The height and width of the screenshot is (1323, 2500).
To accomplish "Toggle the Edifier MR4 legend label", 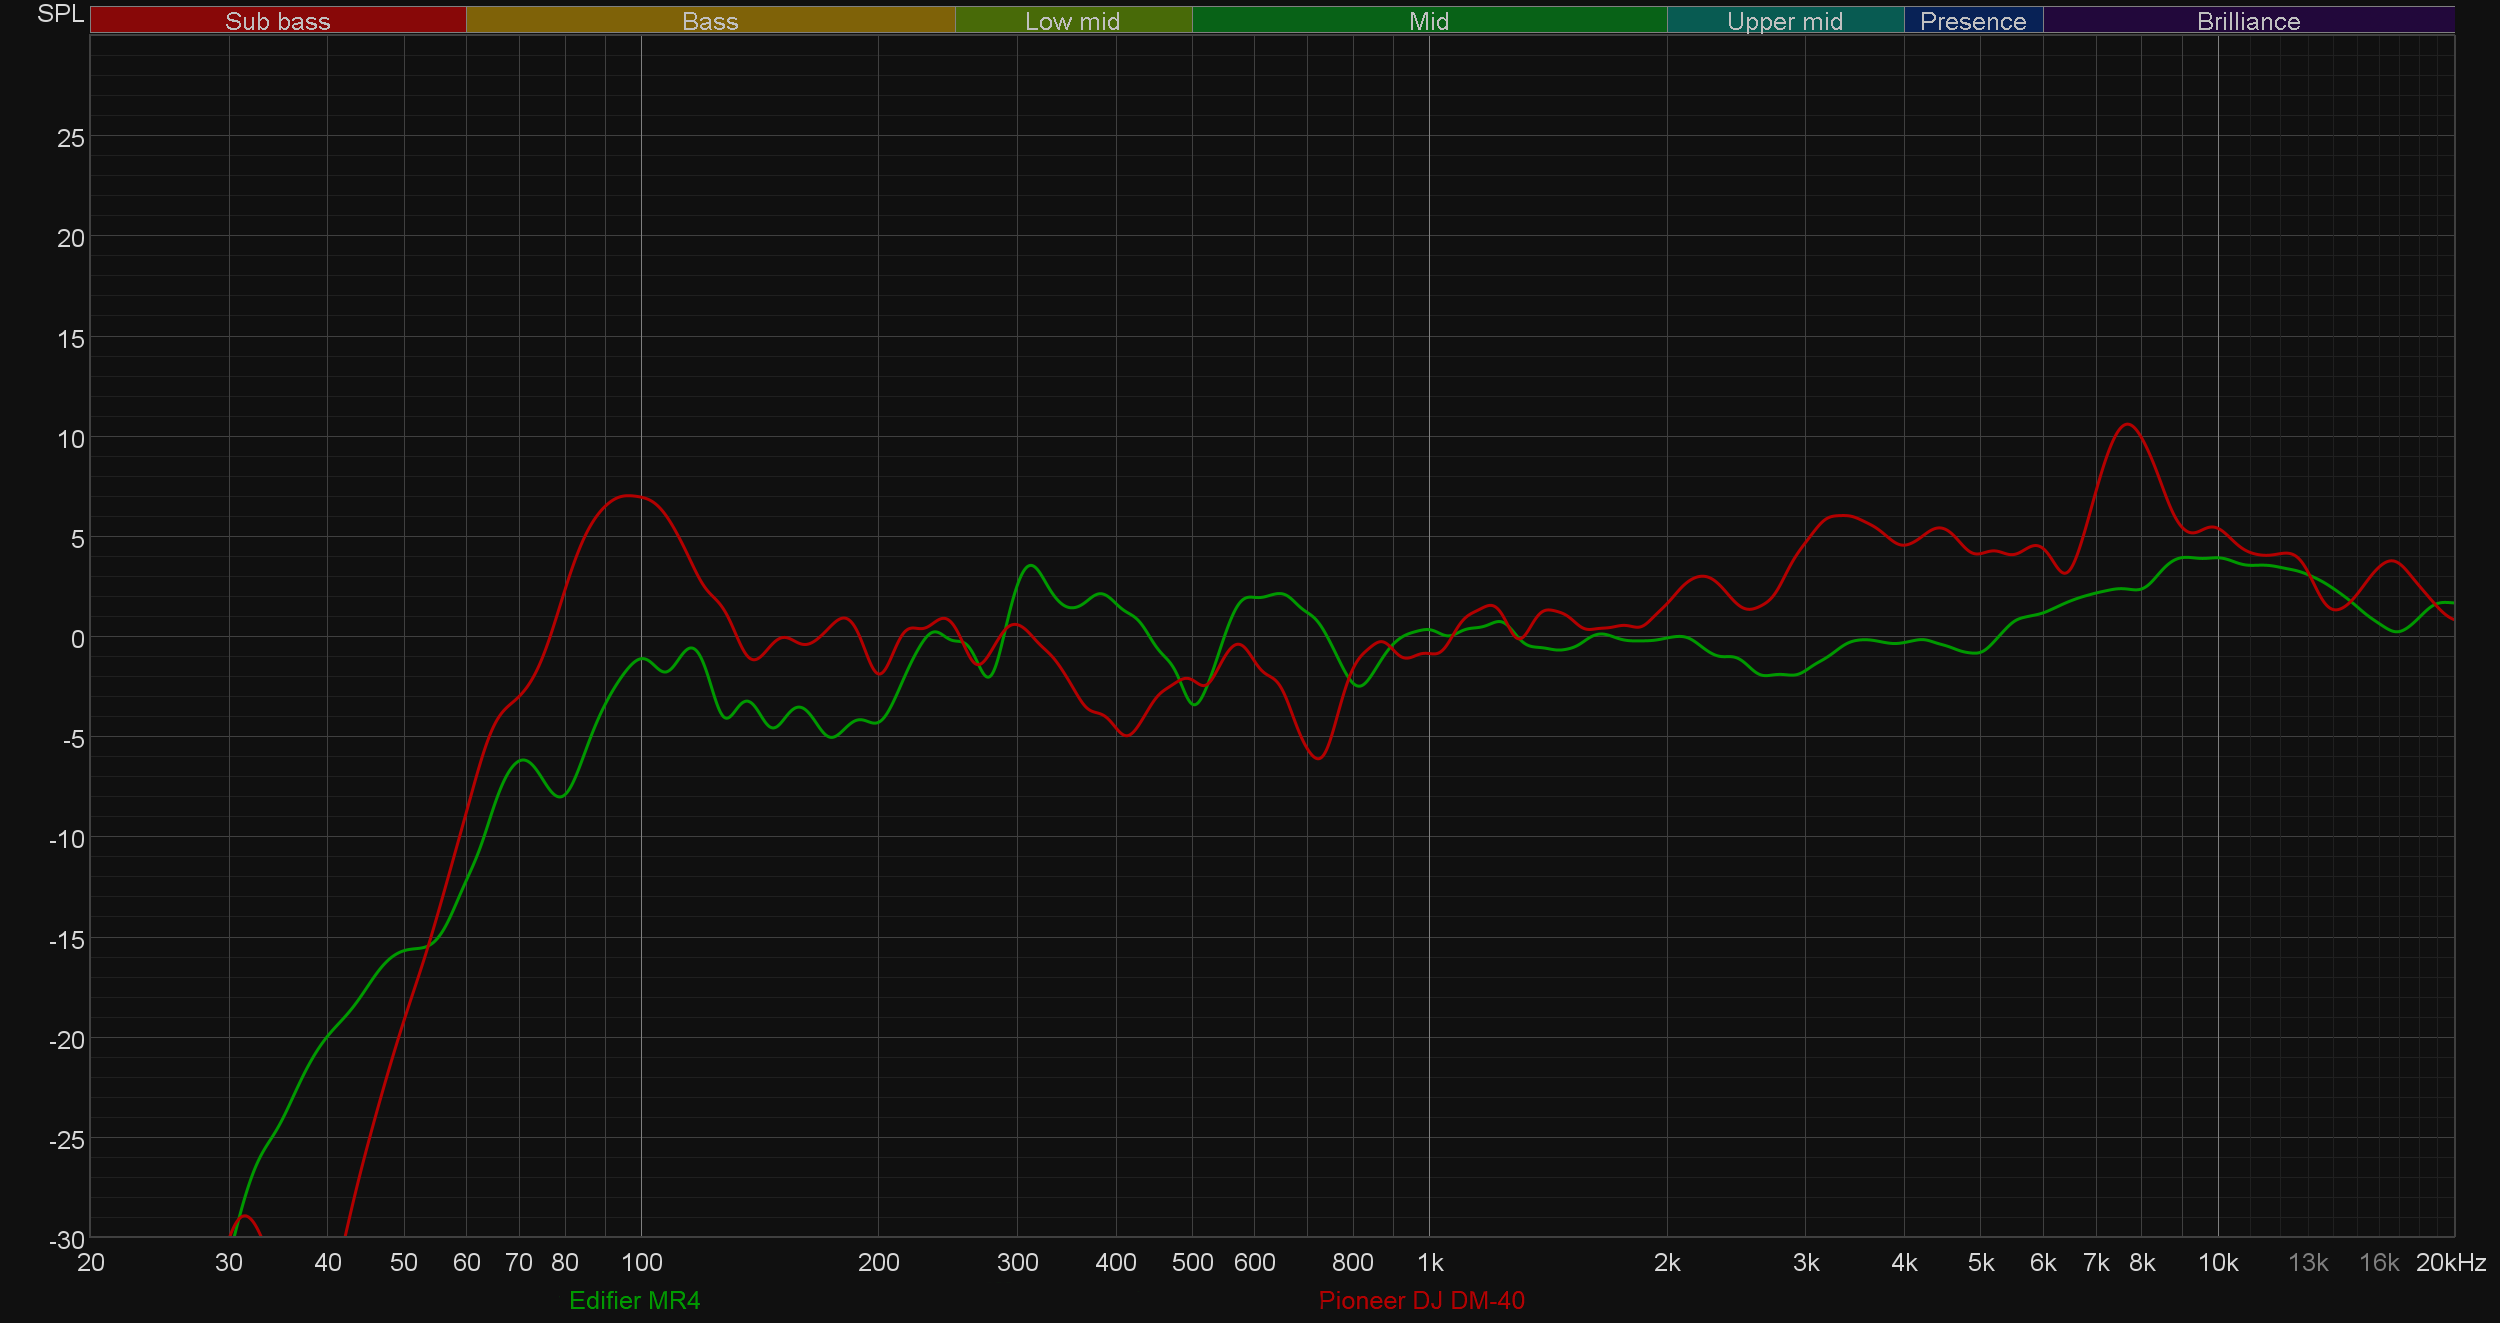I will 634,1301.
